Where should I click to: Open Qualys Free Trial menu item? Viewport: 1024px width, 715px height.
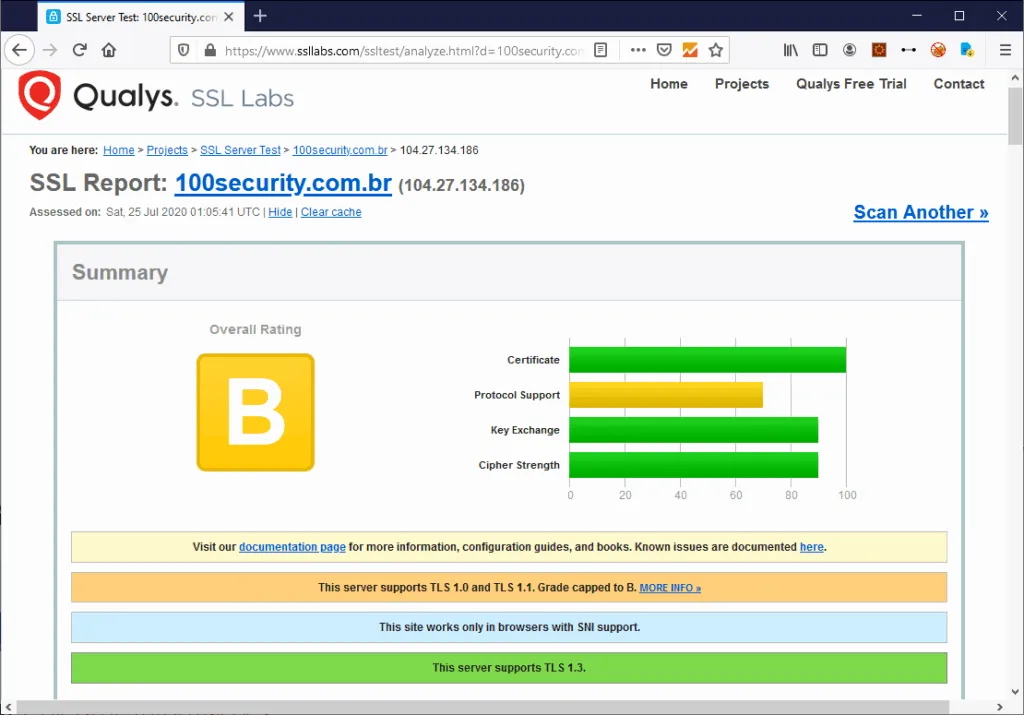[x=851, y=84]
